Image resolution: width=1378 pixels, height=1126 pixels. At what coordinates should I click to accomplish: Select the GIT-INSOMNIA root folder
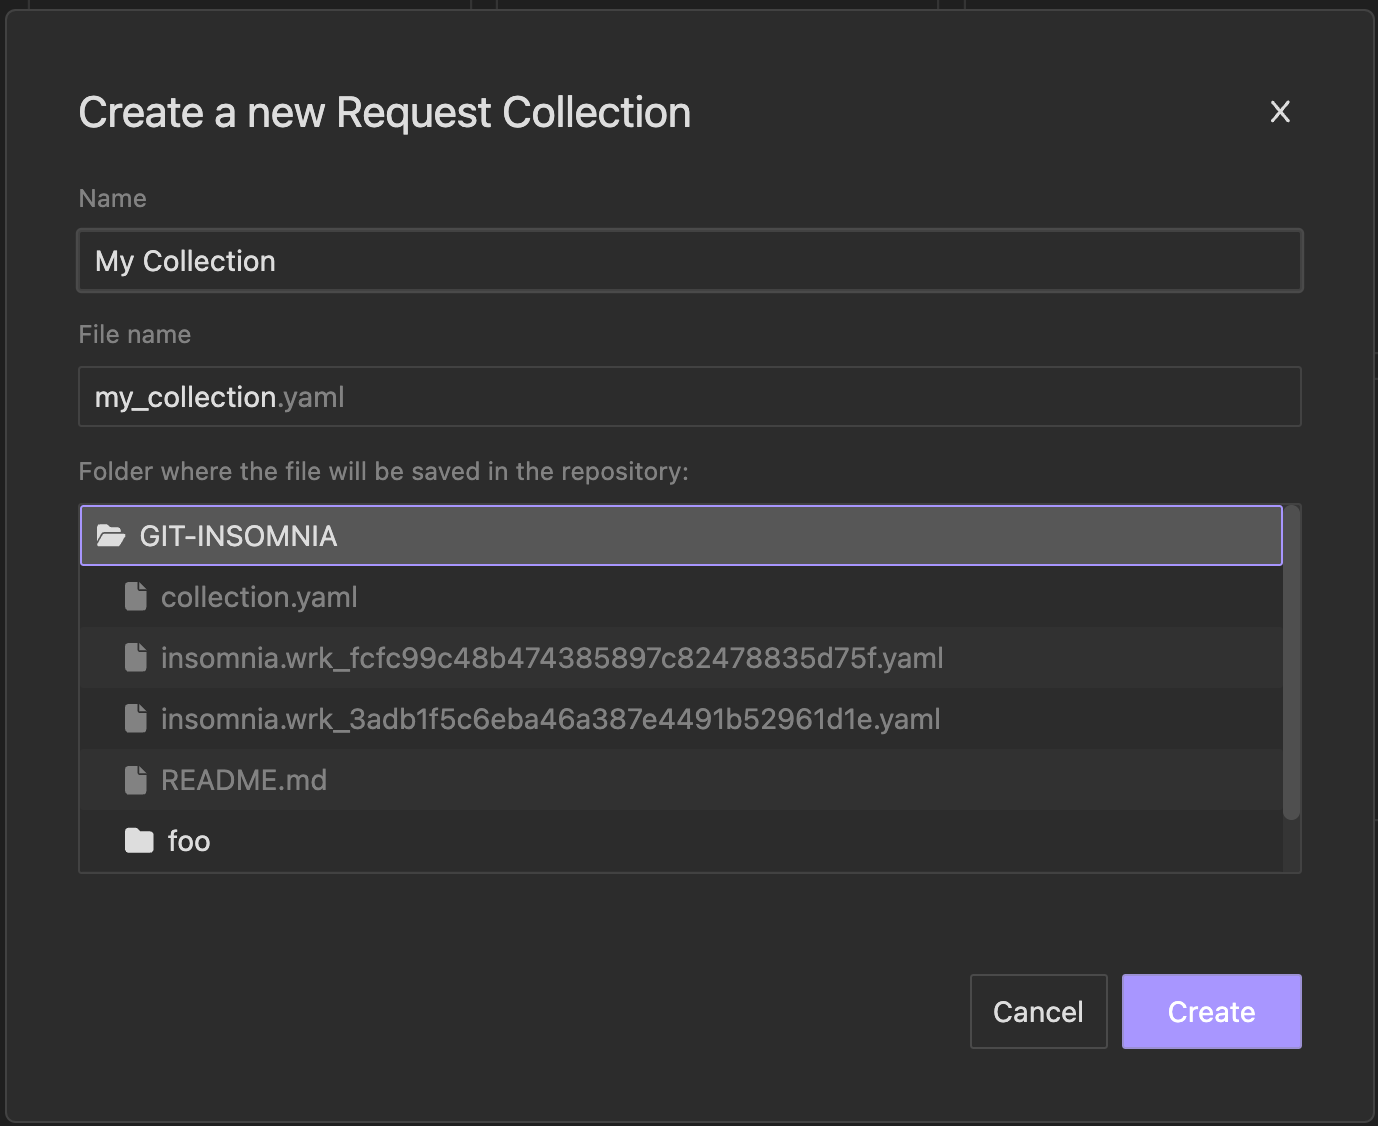[x=681, y=536]
